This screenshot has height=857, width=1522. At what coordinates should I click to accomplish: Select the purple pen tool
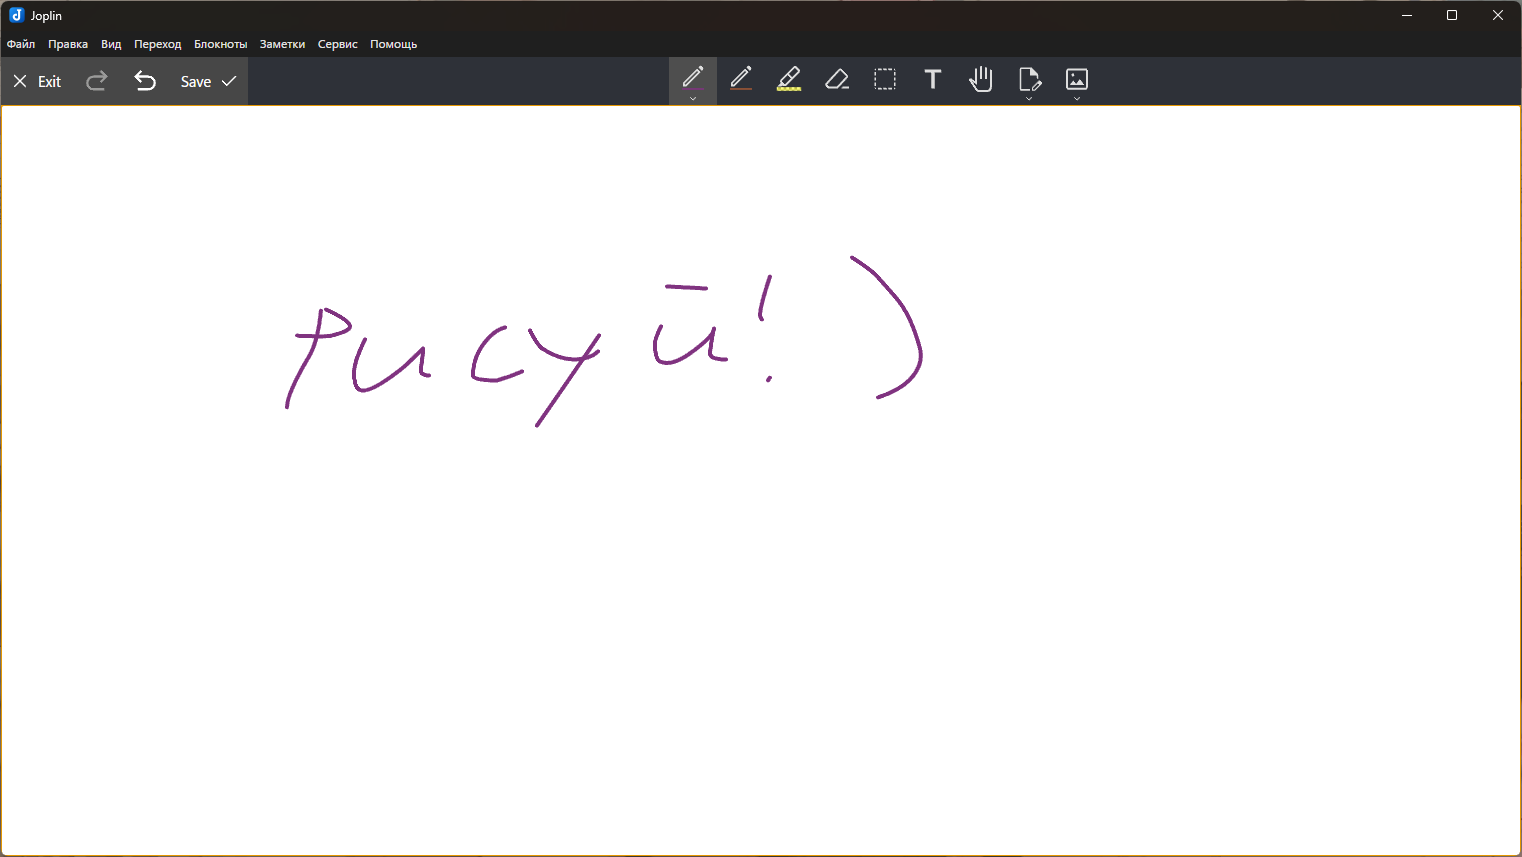pos(692,78)
